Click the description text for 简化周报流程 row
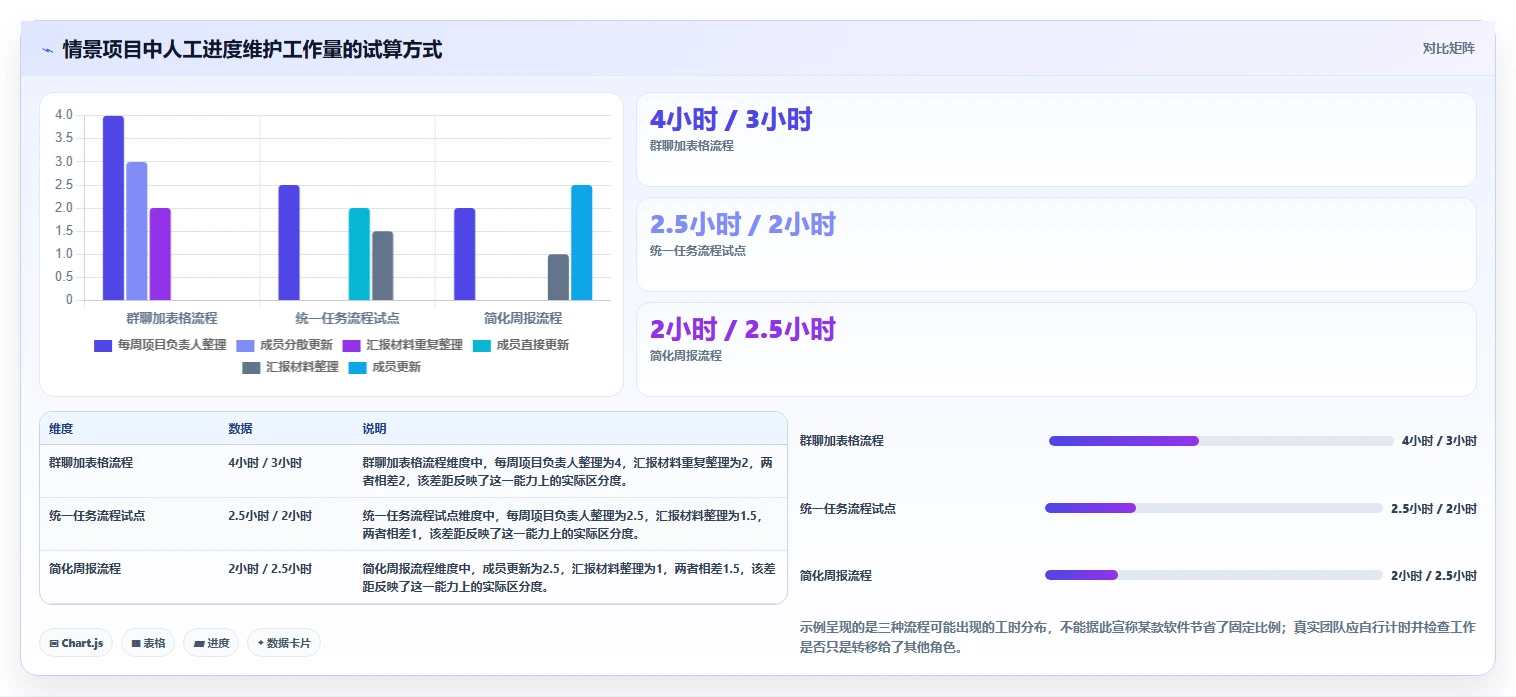This screenshot has height=697, width=1516. click(568, 577)
